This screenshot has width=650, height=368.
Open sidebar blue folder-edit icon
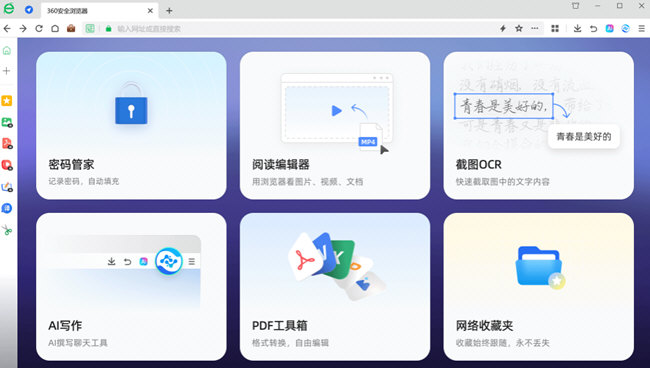tap(7, 187)
